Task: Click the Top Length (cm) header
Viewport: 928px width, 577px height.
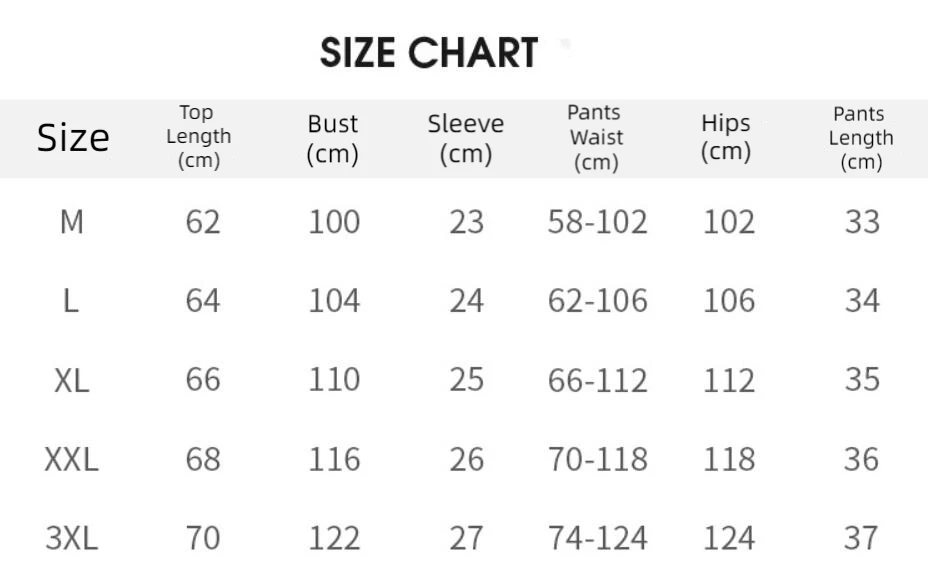Action: point(198,137)
